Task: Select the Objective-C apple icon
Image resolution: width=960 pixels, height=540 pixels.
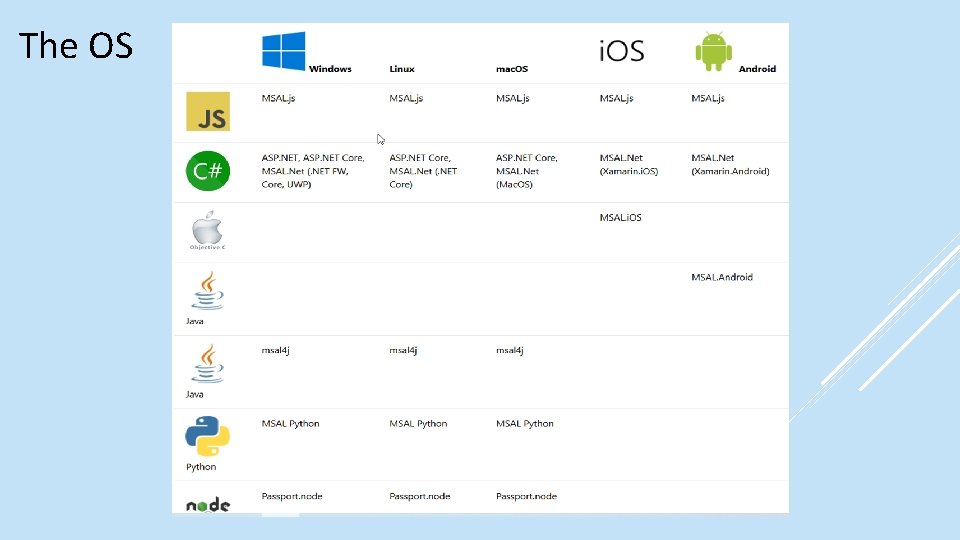Action: click(x=208, y=230)
